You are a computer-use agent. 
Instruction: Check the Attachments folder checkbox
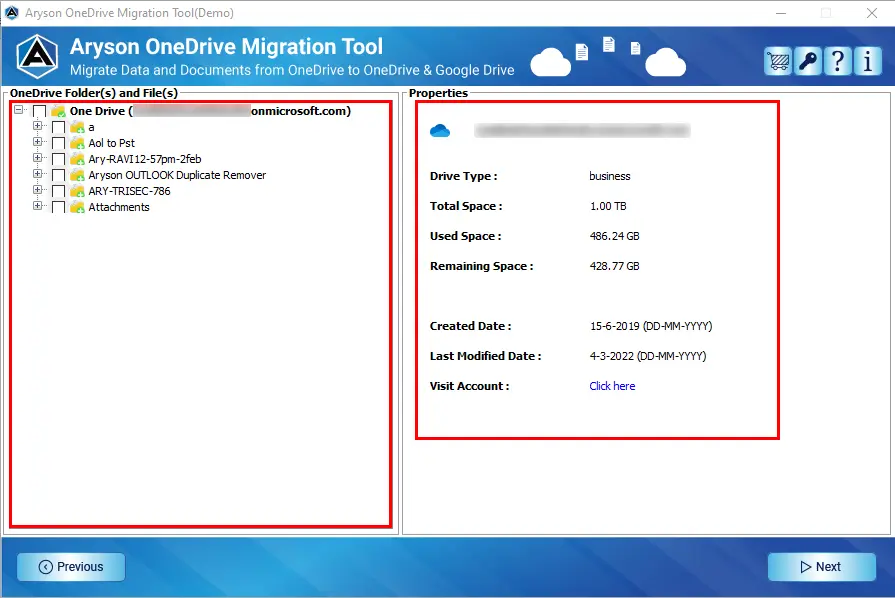(58, 207)
